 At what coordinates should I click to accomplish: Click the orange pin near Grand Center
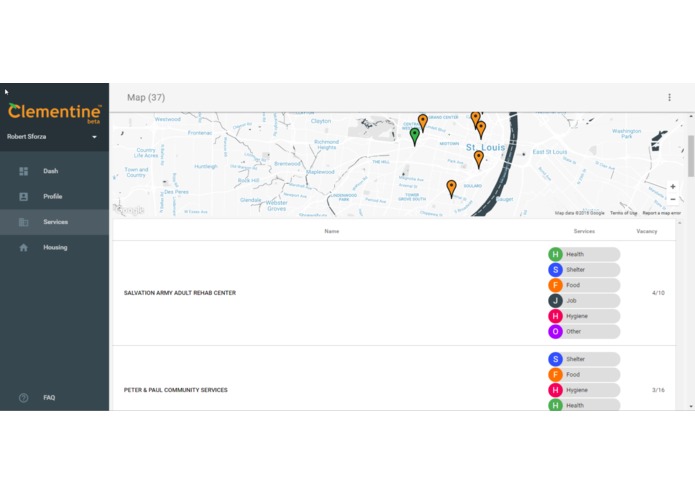tap(423, 123)
